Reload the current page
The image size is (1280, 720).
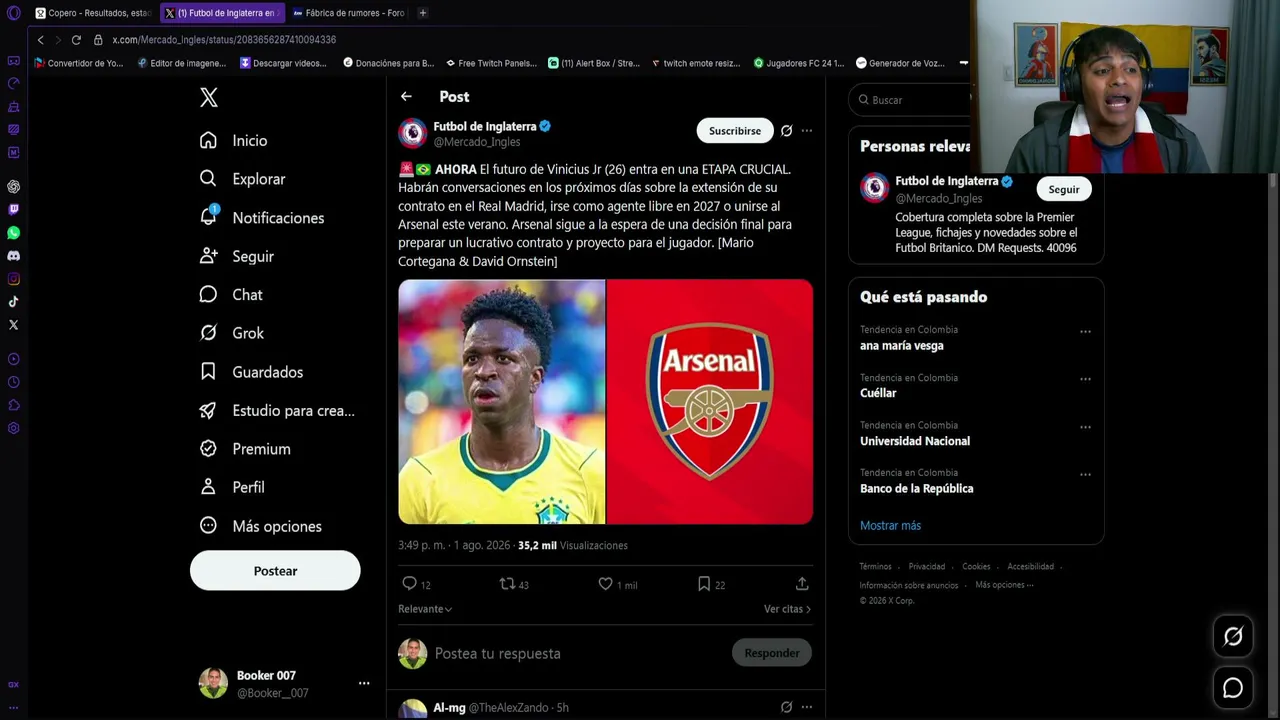(76, 40)
